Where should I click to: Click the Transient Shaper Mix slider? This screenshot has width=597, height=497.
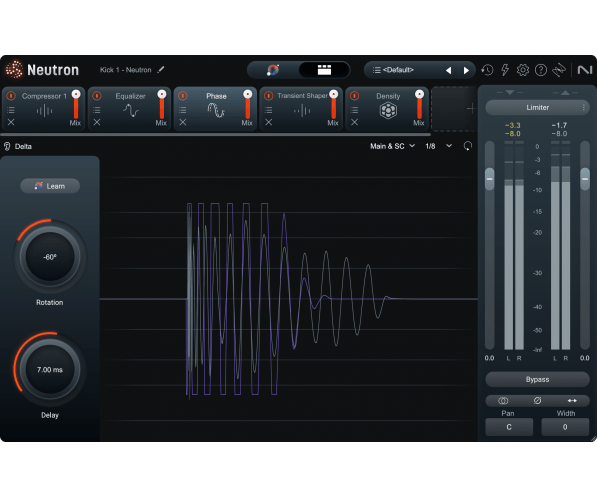coord(334,105)
